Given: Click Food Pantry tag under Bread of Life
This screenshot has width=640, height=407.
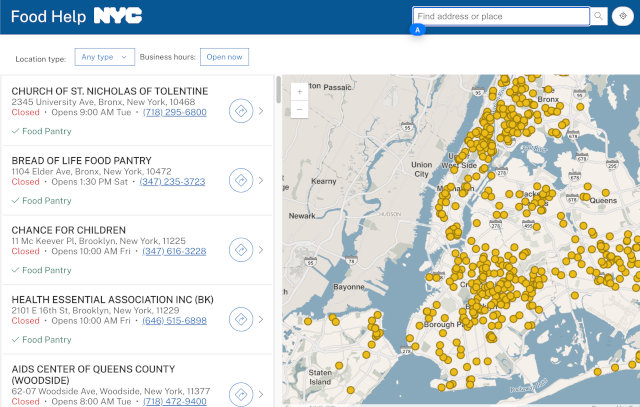Looking at the screenshot, I should pyautogui.click(x=42, y=200).
